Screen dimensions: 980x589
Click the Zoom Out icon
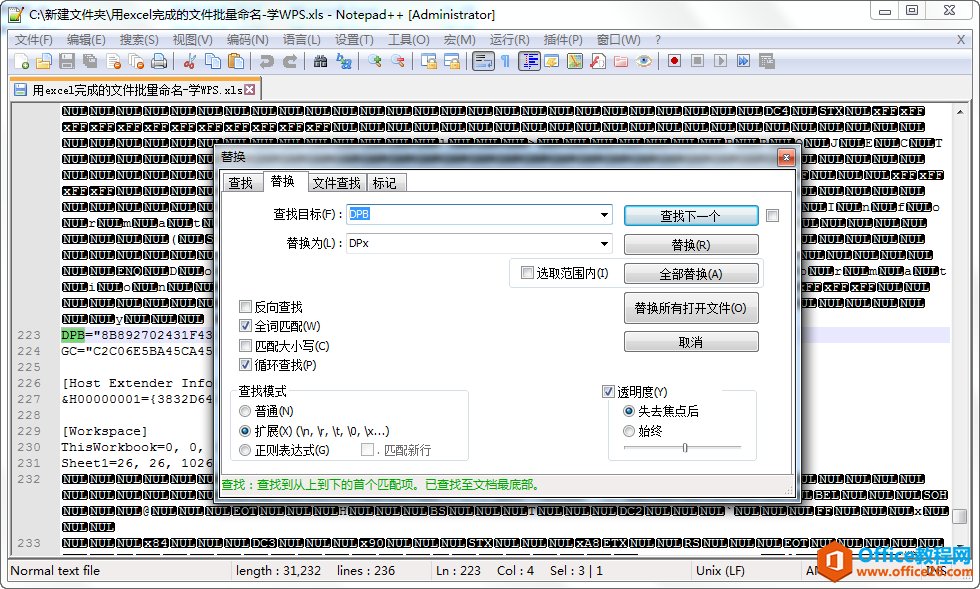398,61
